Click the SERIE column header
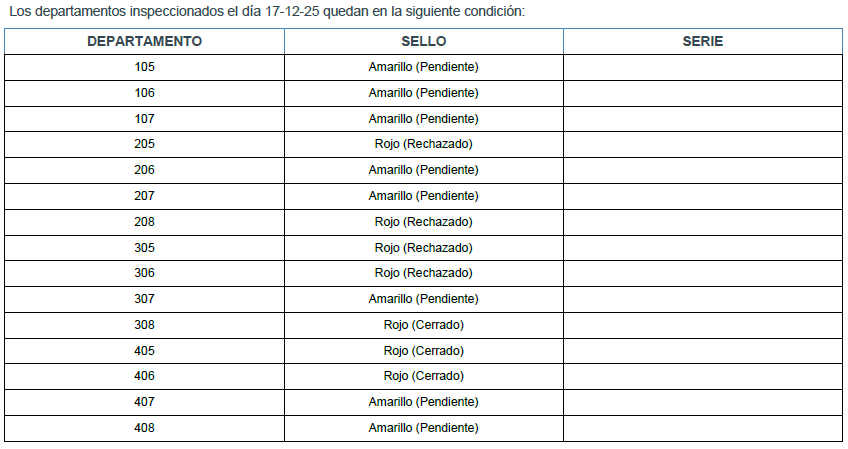The width and height of the screenshot is (848, 449). [x=702, y=41]
